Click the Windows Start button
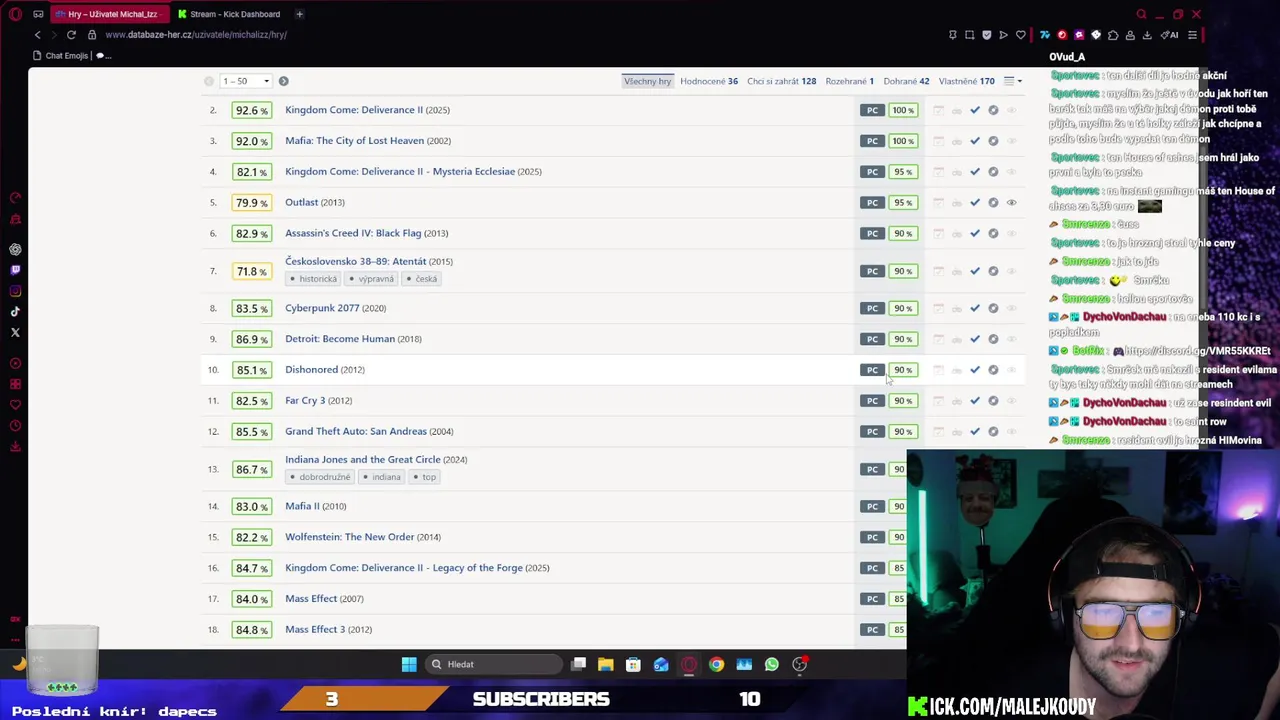This screenshot has width=1280, height=720. click(x=409, y=664)
